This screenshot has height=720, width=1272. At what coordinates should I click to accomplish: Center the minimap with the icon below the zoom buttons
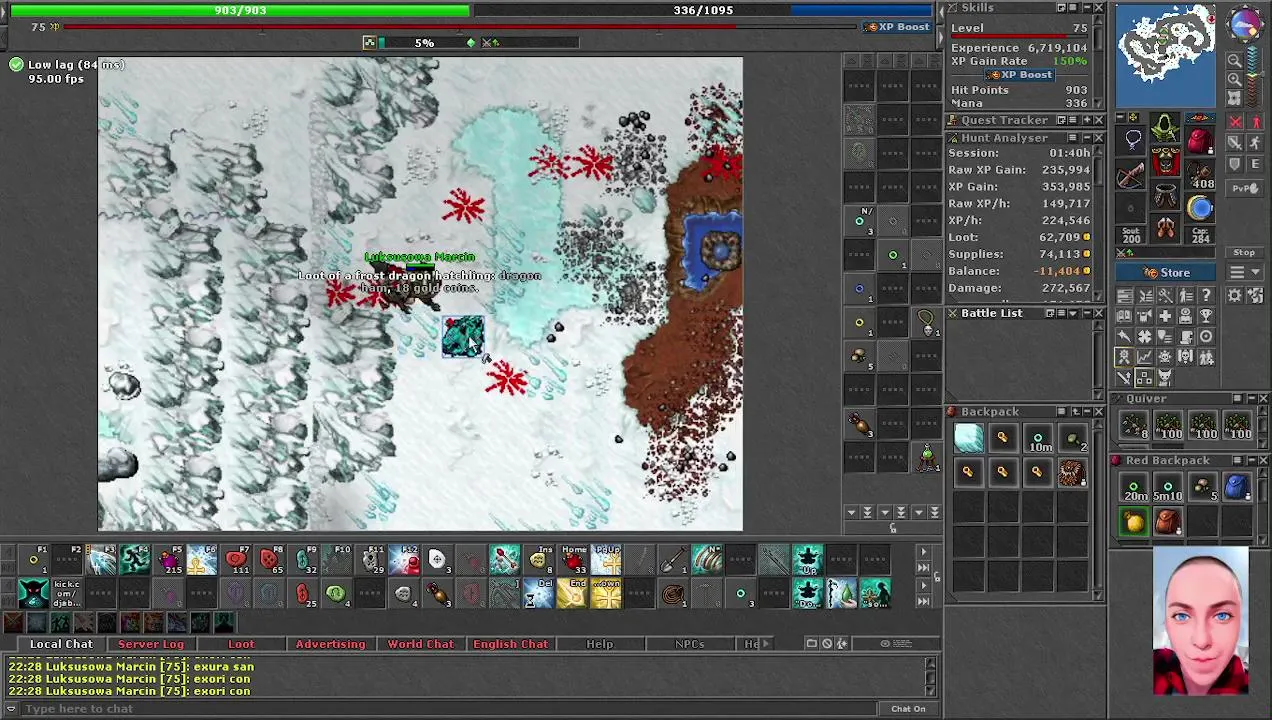(x=1235, y=98)
